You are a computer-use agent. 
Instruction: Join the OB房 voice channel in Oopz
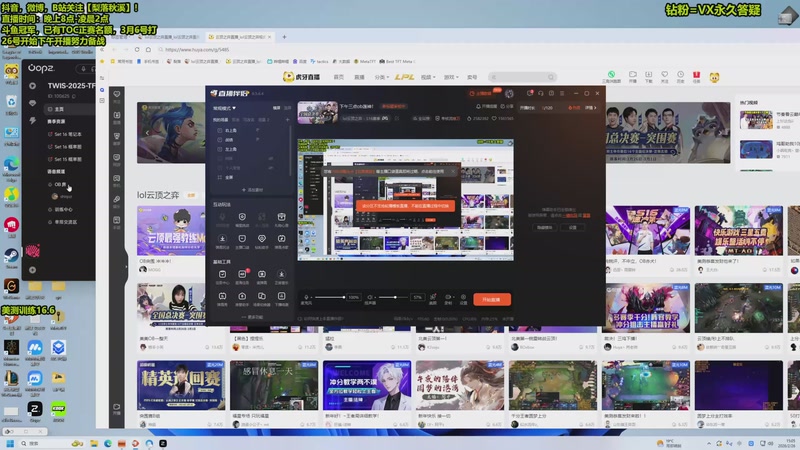click(x=60, y=184)
